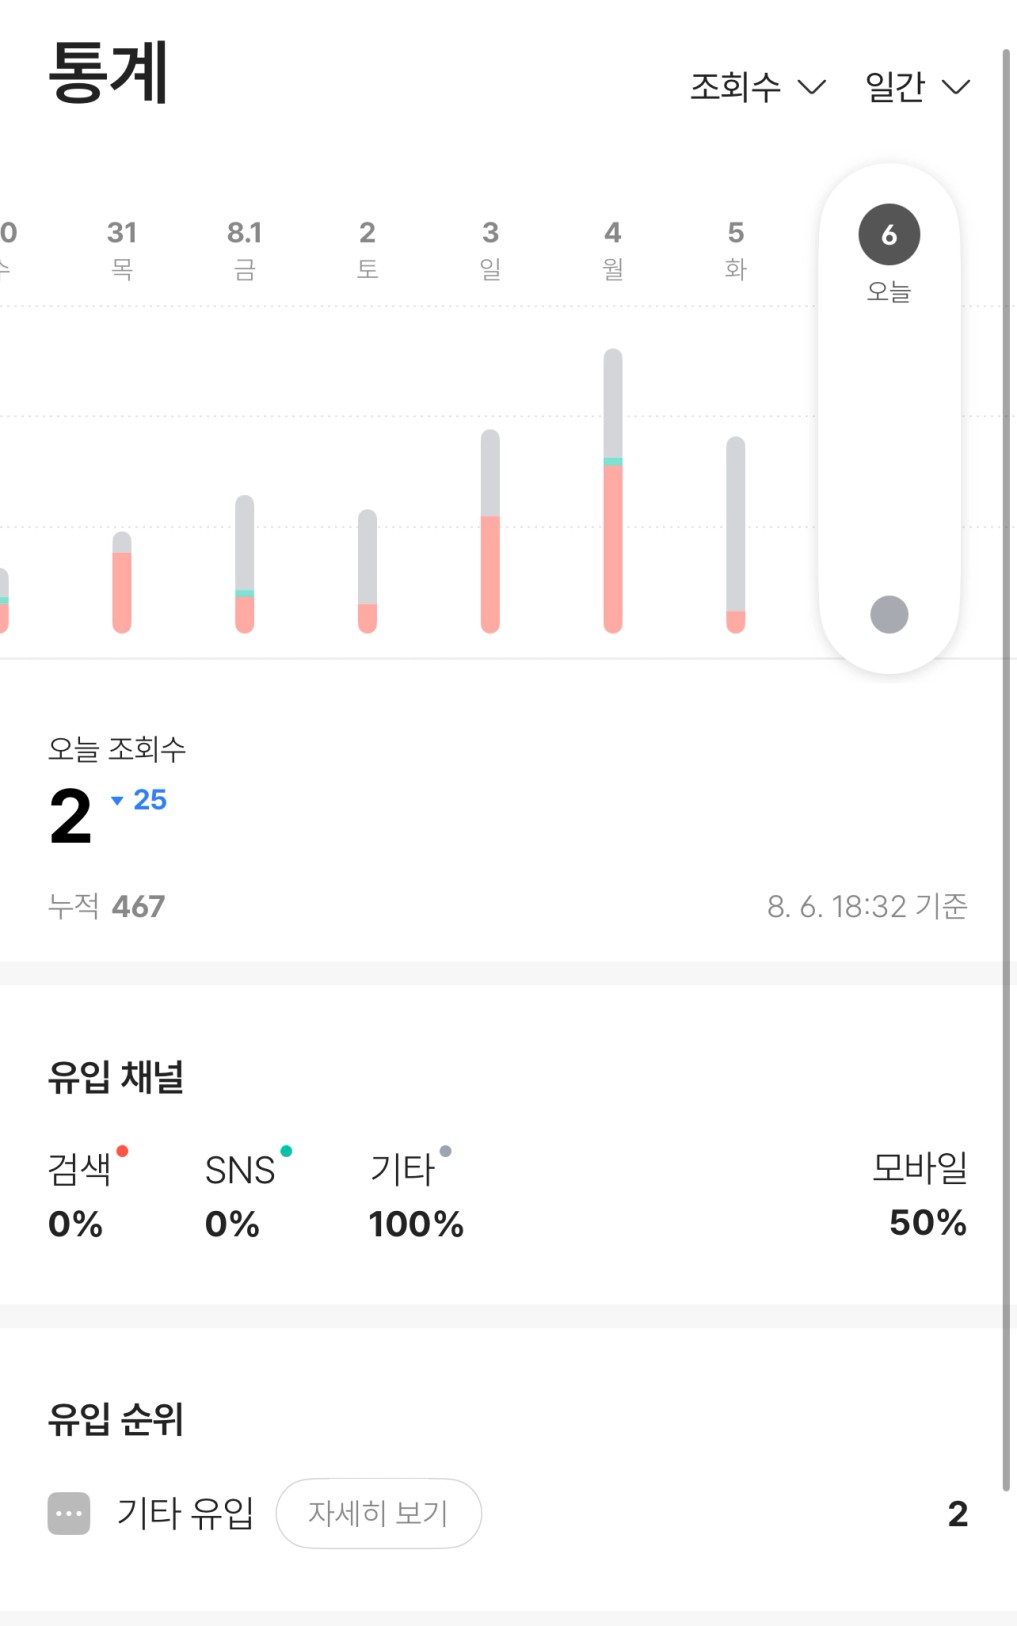Click date 2 토 in the chart header

[x=368, y=249]
